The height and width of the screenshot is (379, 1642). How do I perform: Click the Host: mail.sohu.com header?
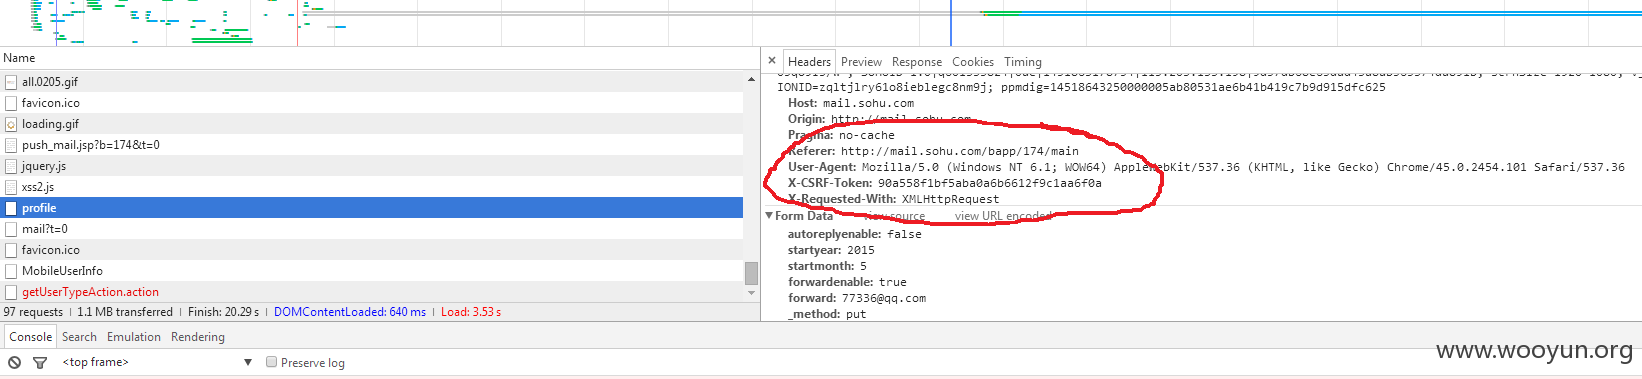click(x=851, y=103)
